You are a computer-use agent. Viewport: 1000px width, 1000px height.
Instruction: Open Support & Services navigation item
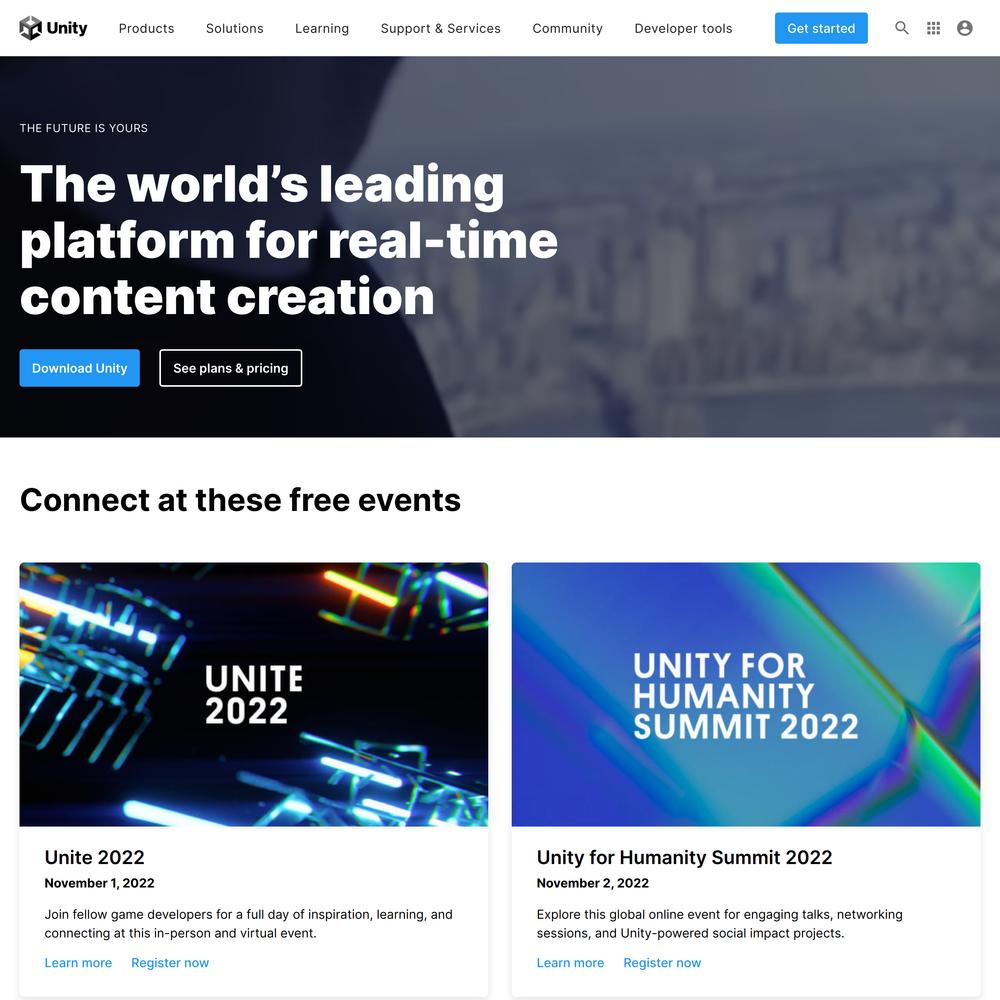click(440, 29)
